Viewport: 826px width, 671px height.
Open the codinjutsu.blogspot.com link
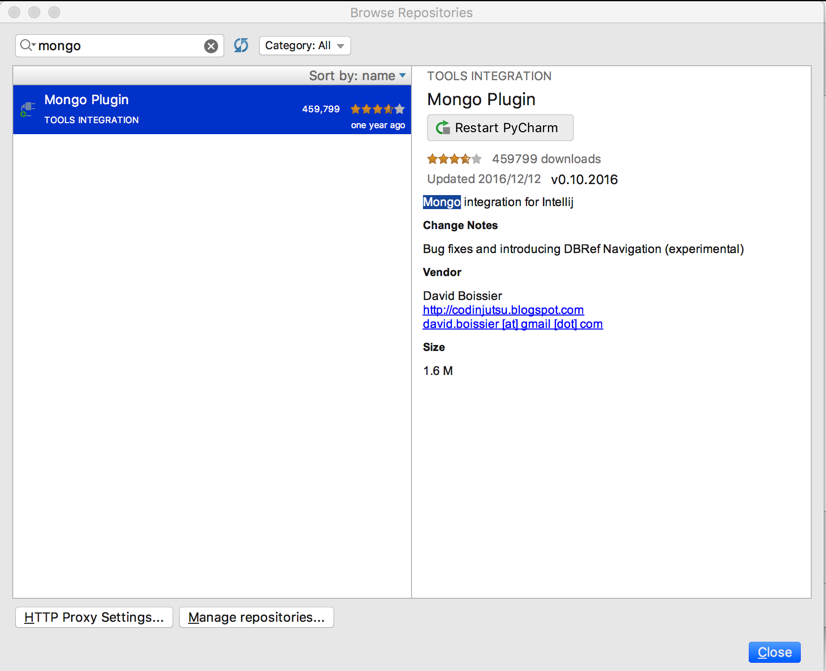coord(503,310)
